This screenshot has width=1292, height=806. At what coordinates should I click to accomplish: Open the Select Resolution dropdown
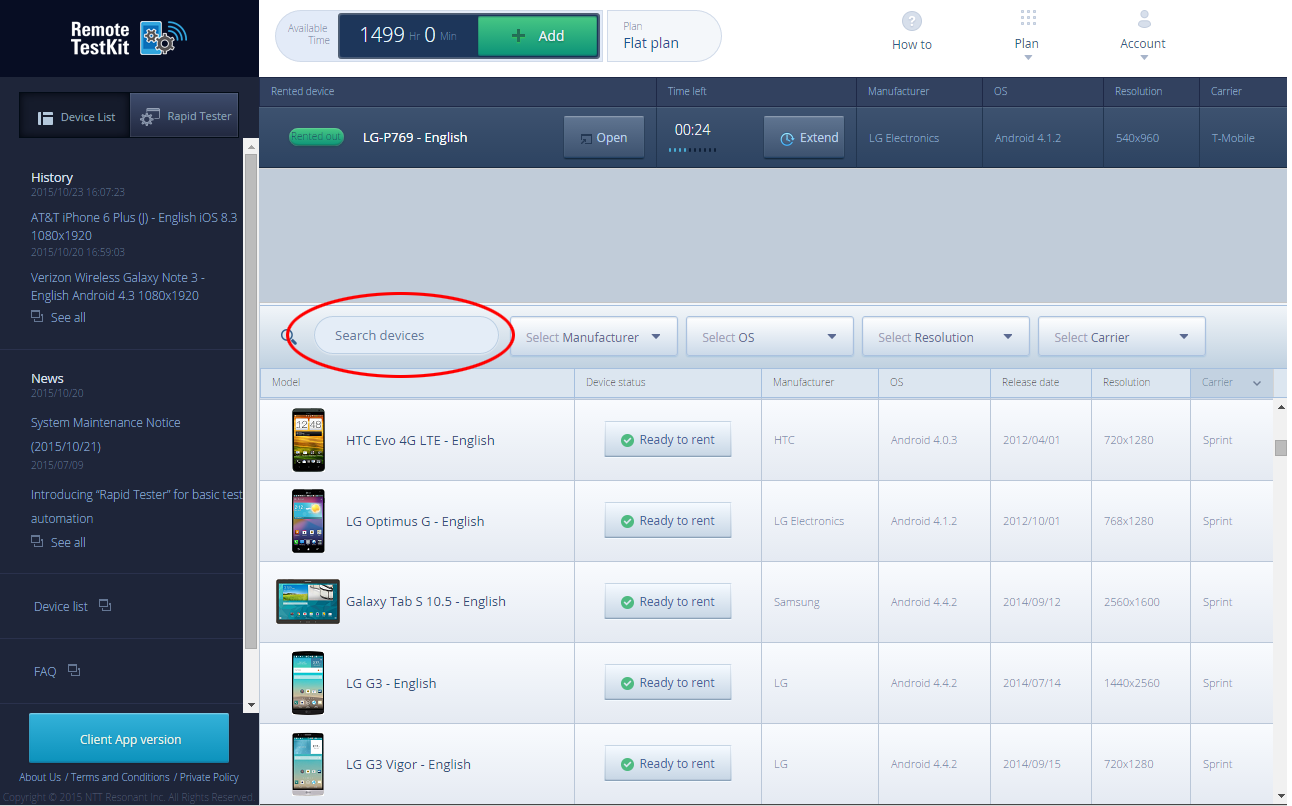click(946, 337)
